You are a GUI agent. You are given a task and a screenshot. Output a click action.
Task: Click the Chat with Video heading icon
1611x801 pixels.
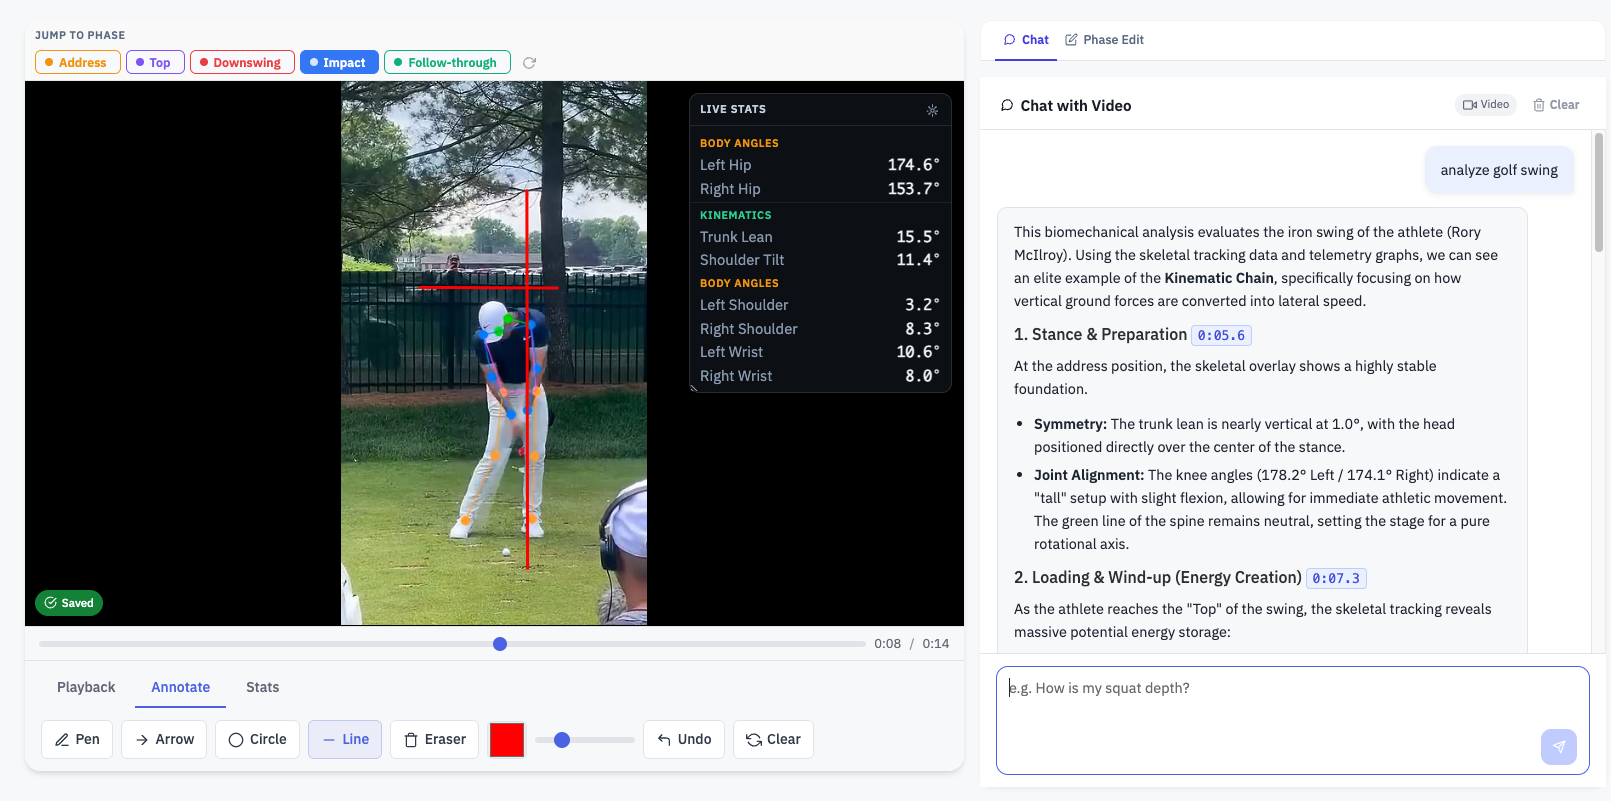1007,105
